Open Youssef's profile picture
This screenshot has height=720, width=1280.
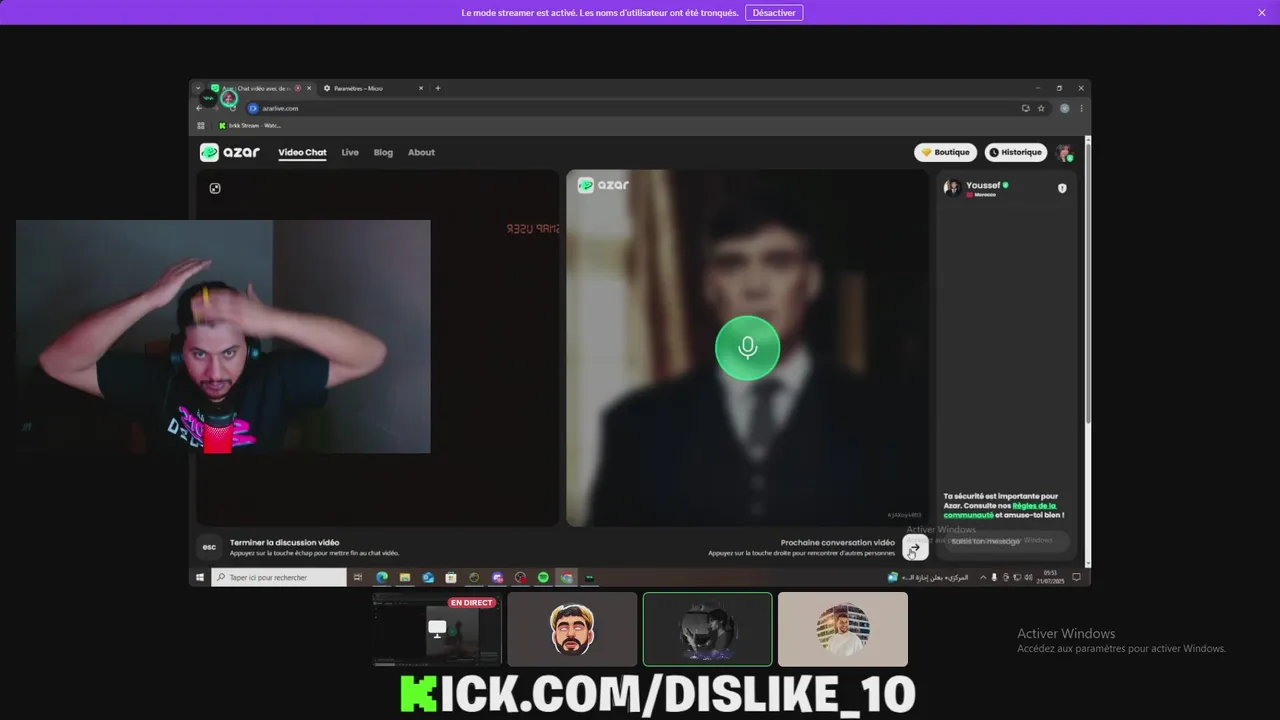tap(952, 187)
